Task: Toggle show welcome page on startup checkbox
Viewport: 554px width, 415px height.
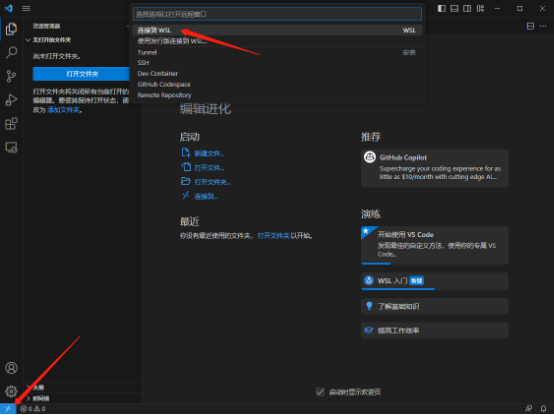Action: pyautogui.click(x=320, y=392)
